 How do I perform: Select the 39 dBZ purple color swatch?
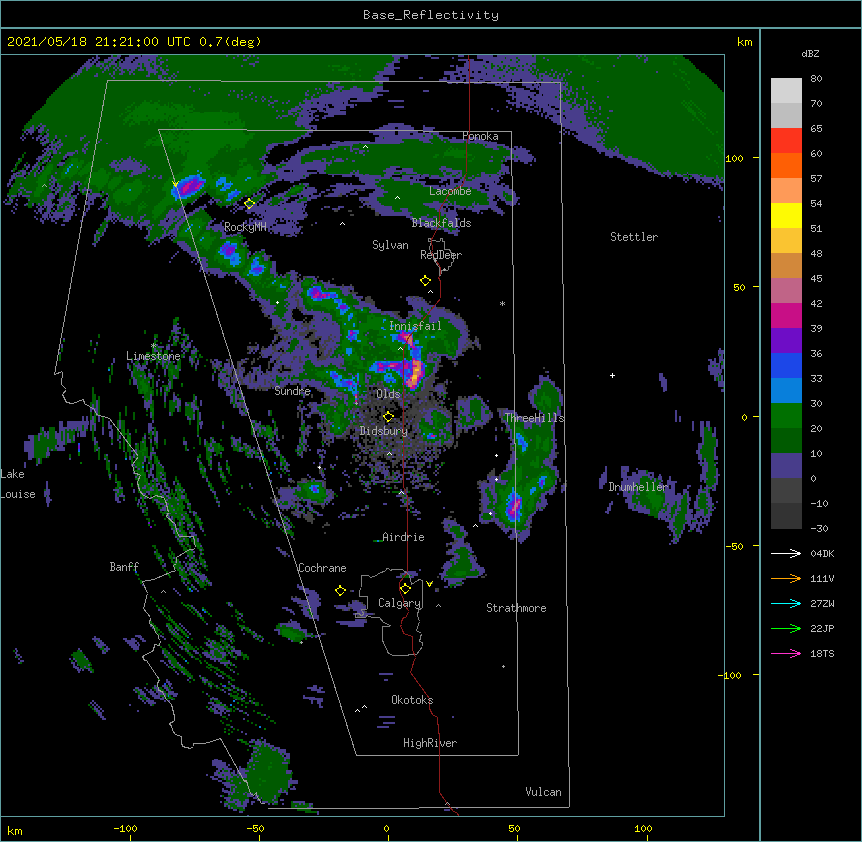pos(786,340)
